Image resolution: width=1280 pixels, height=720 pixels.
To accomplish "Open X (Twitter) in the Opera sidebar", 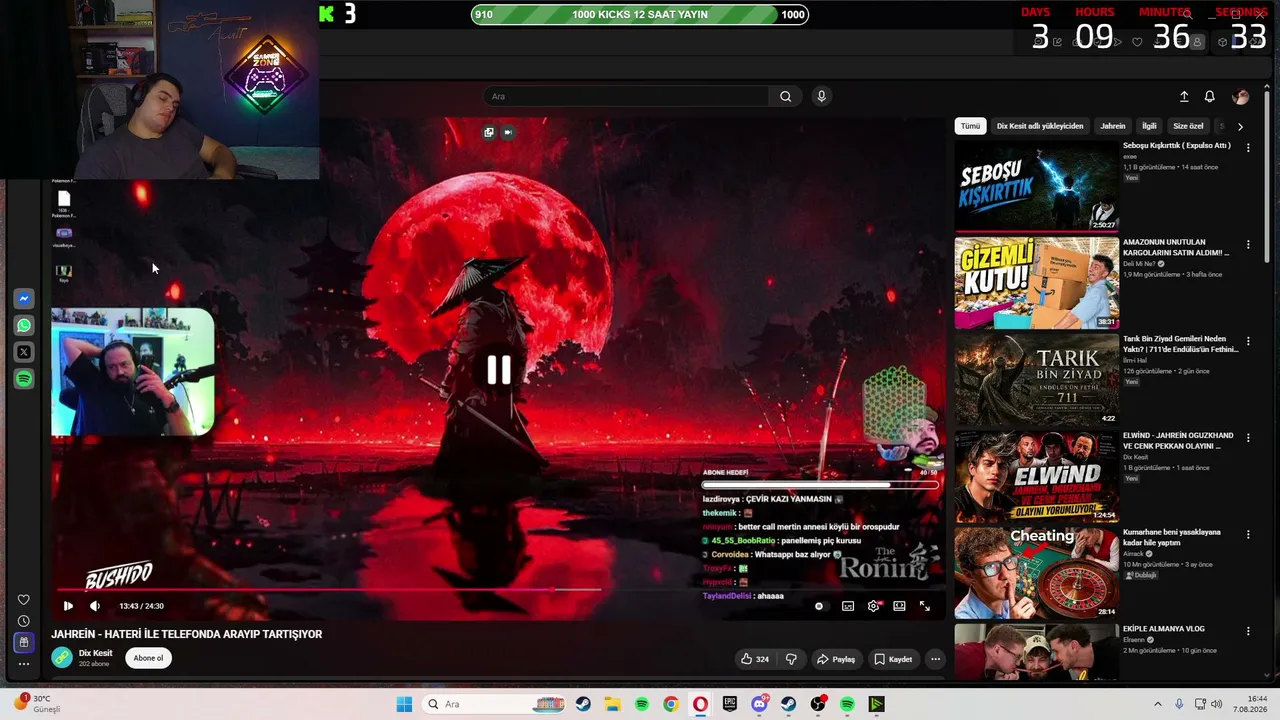I will tap(24, 352).
